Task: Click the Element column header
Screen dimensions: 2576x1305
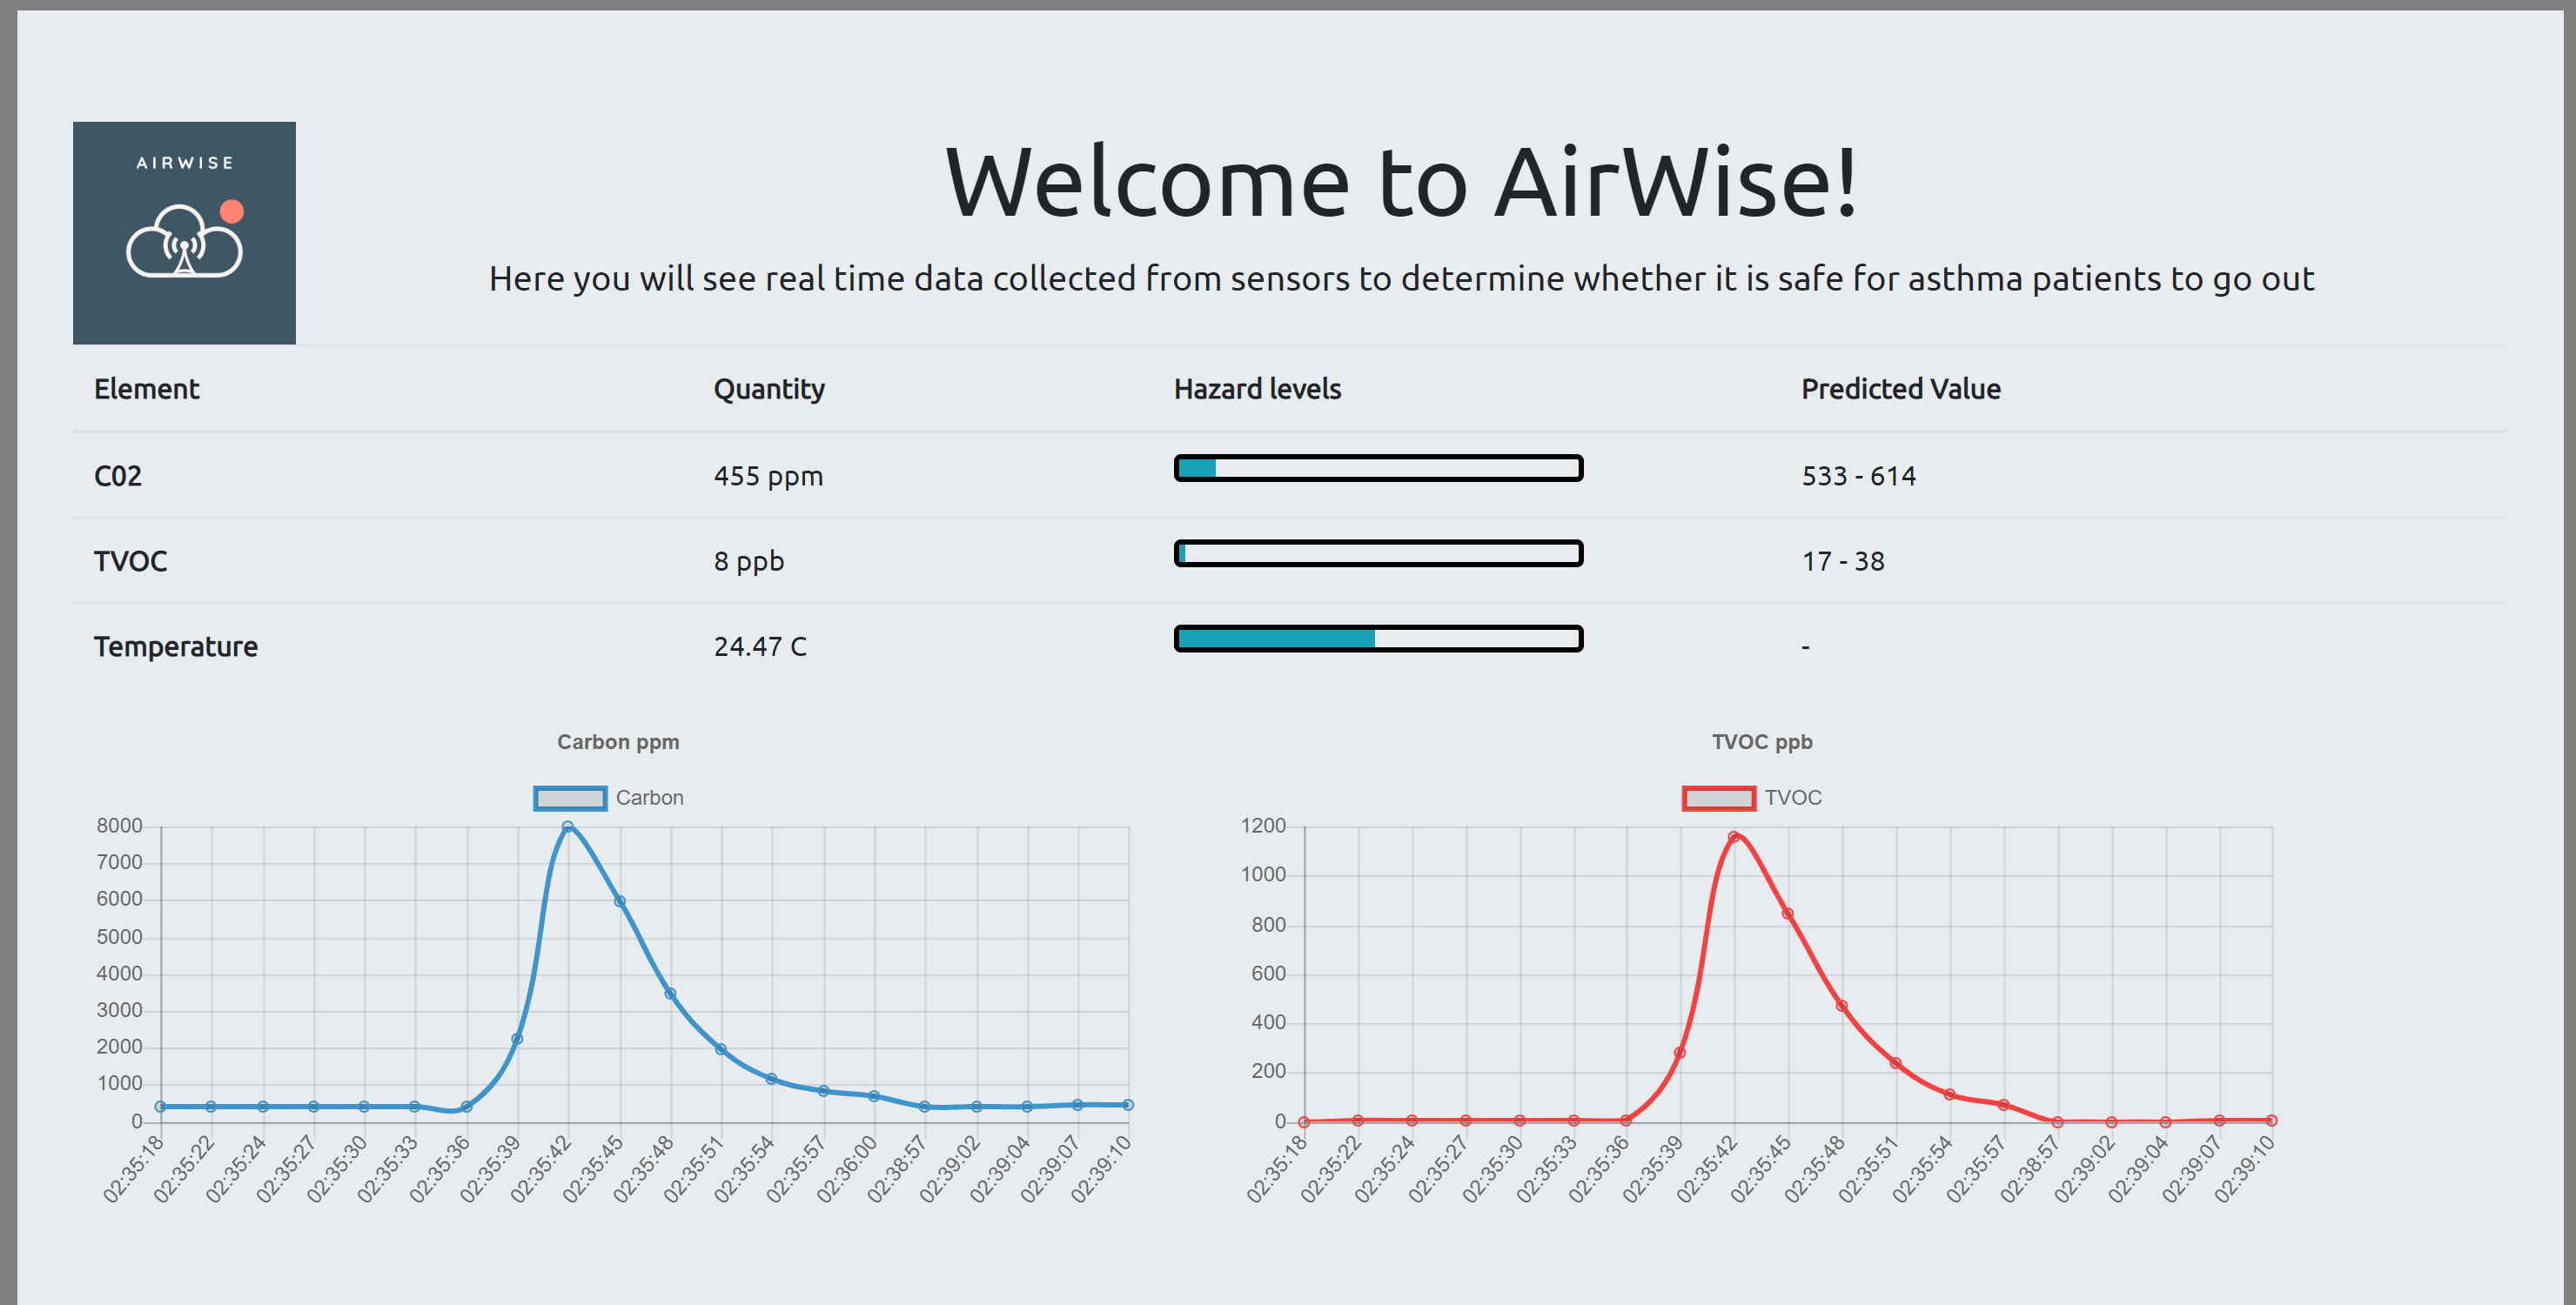Action: [147, 389]
